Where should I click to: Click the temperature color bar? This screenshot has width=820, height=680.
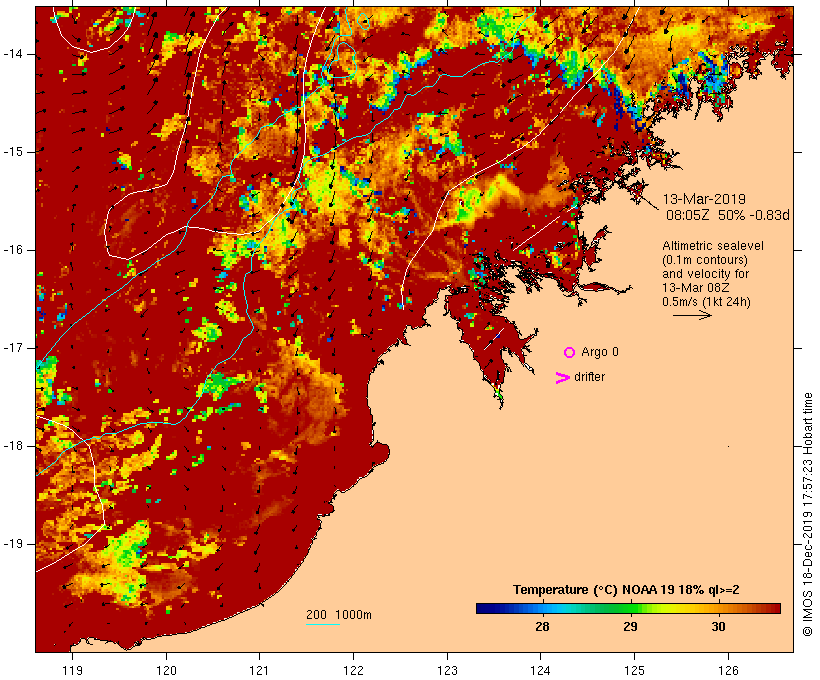(628, 608)
